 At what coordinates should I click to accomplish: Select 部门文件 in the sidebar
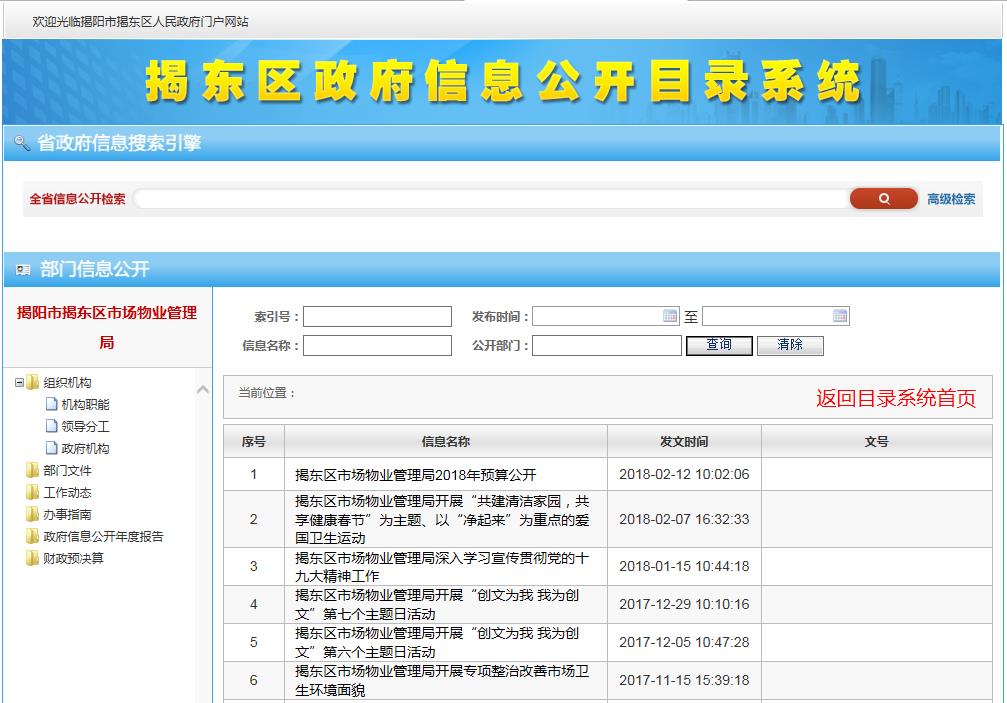pyautogui.click(x=67, y=471)
